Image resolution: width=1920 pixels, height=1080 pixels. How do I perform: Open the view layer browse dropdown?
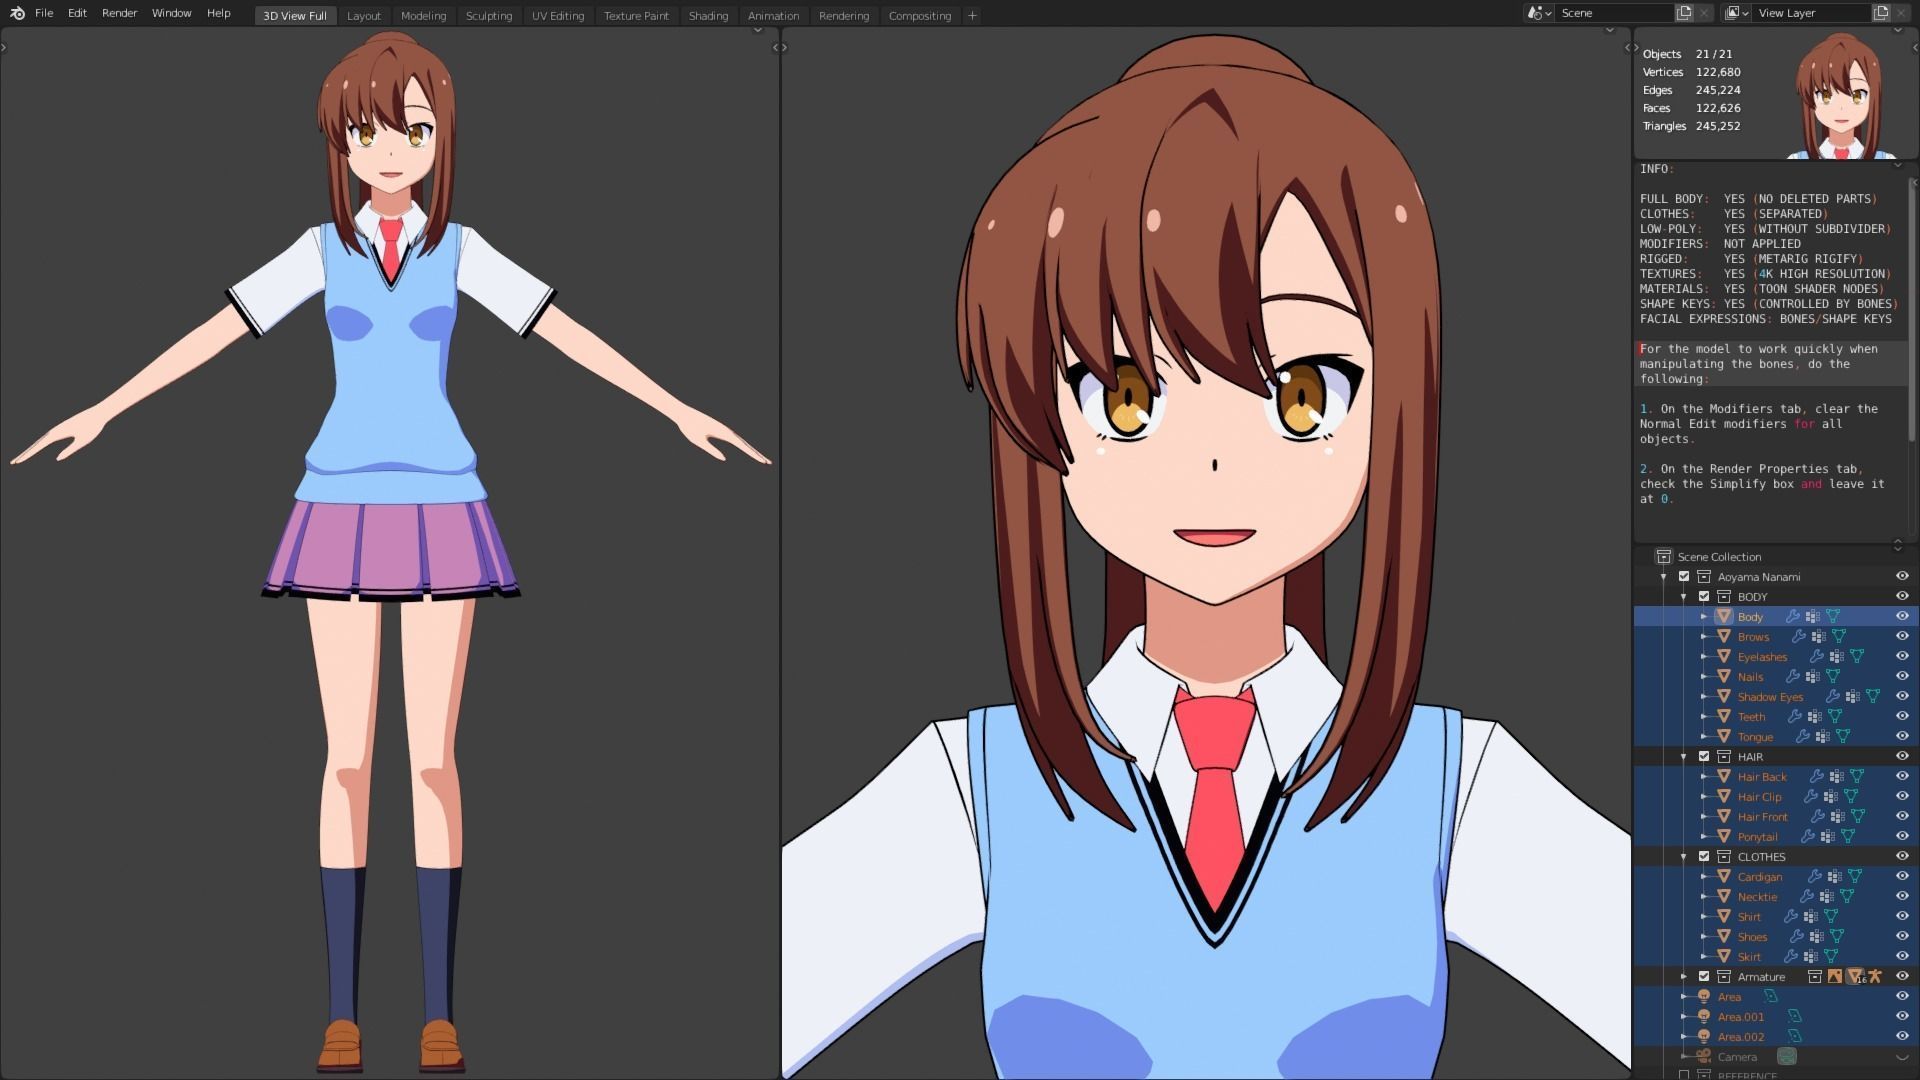click(x=1736, y=13)
